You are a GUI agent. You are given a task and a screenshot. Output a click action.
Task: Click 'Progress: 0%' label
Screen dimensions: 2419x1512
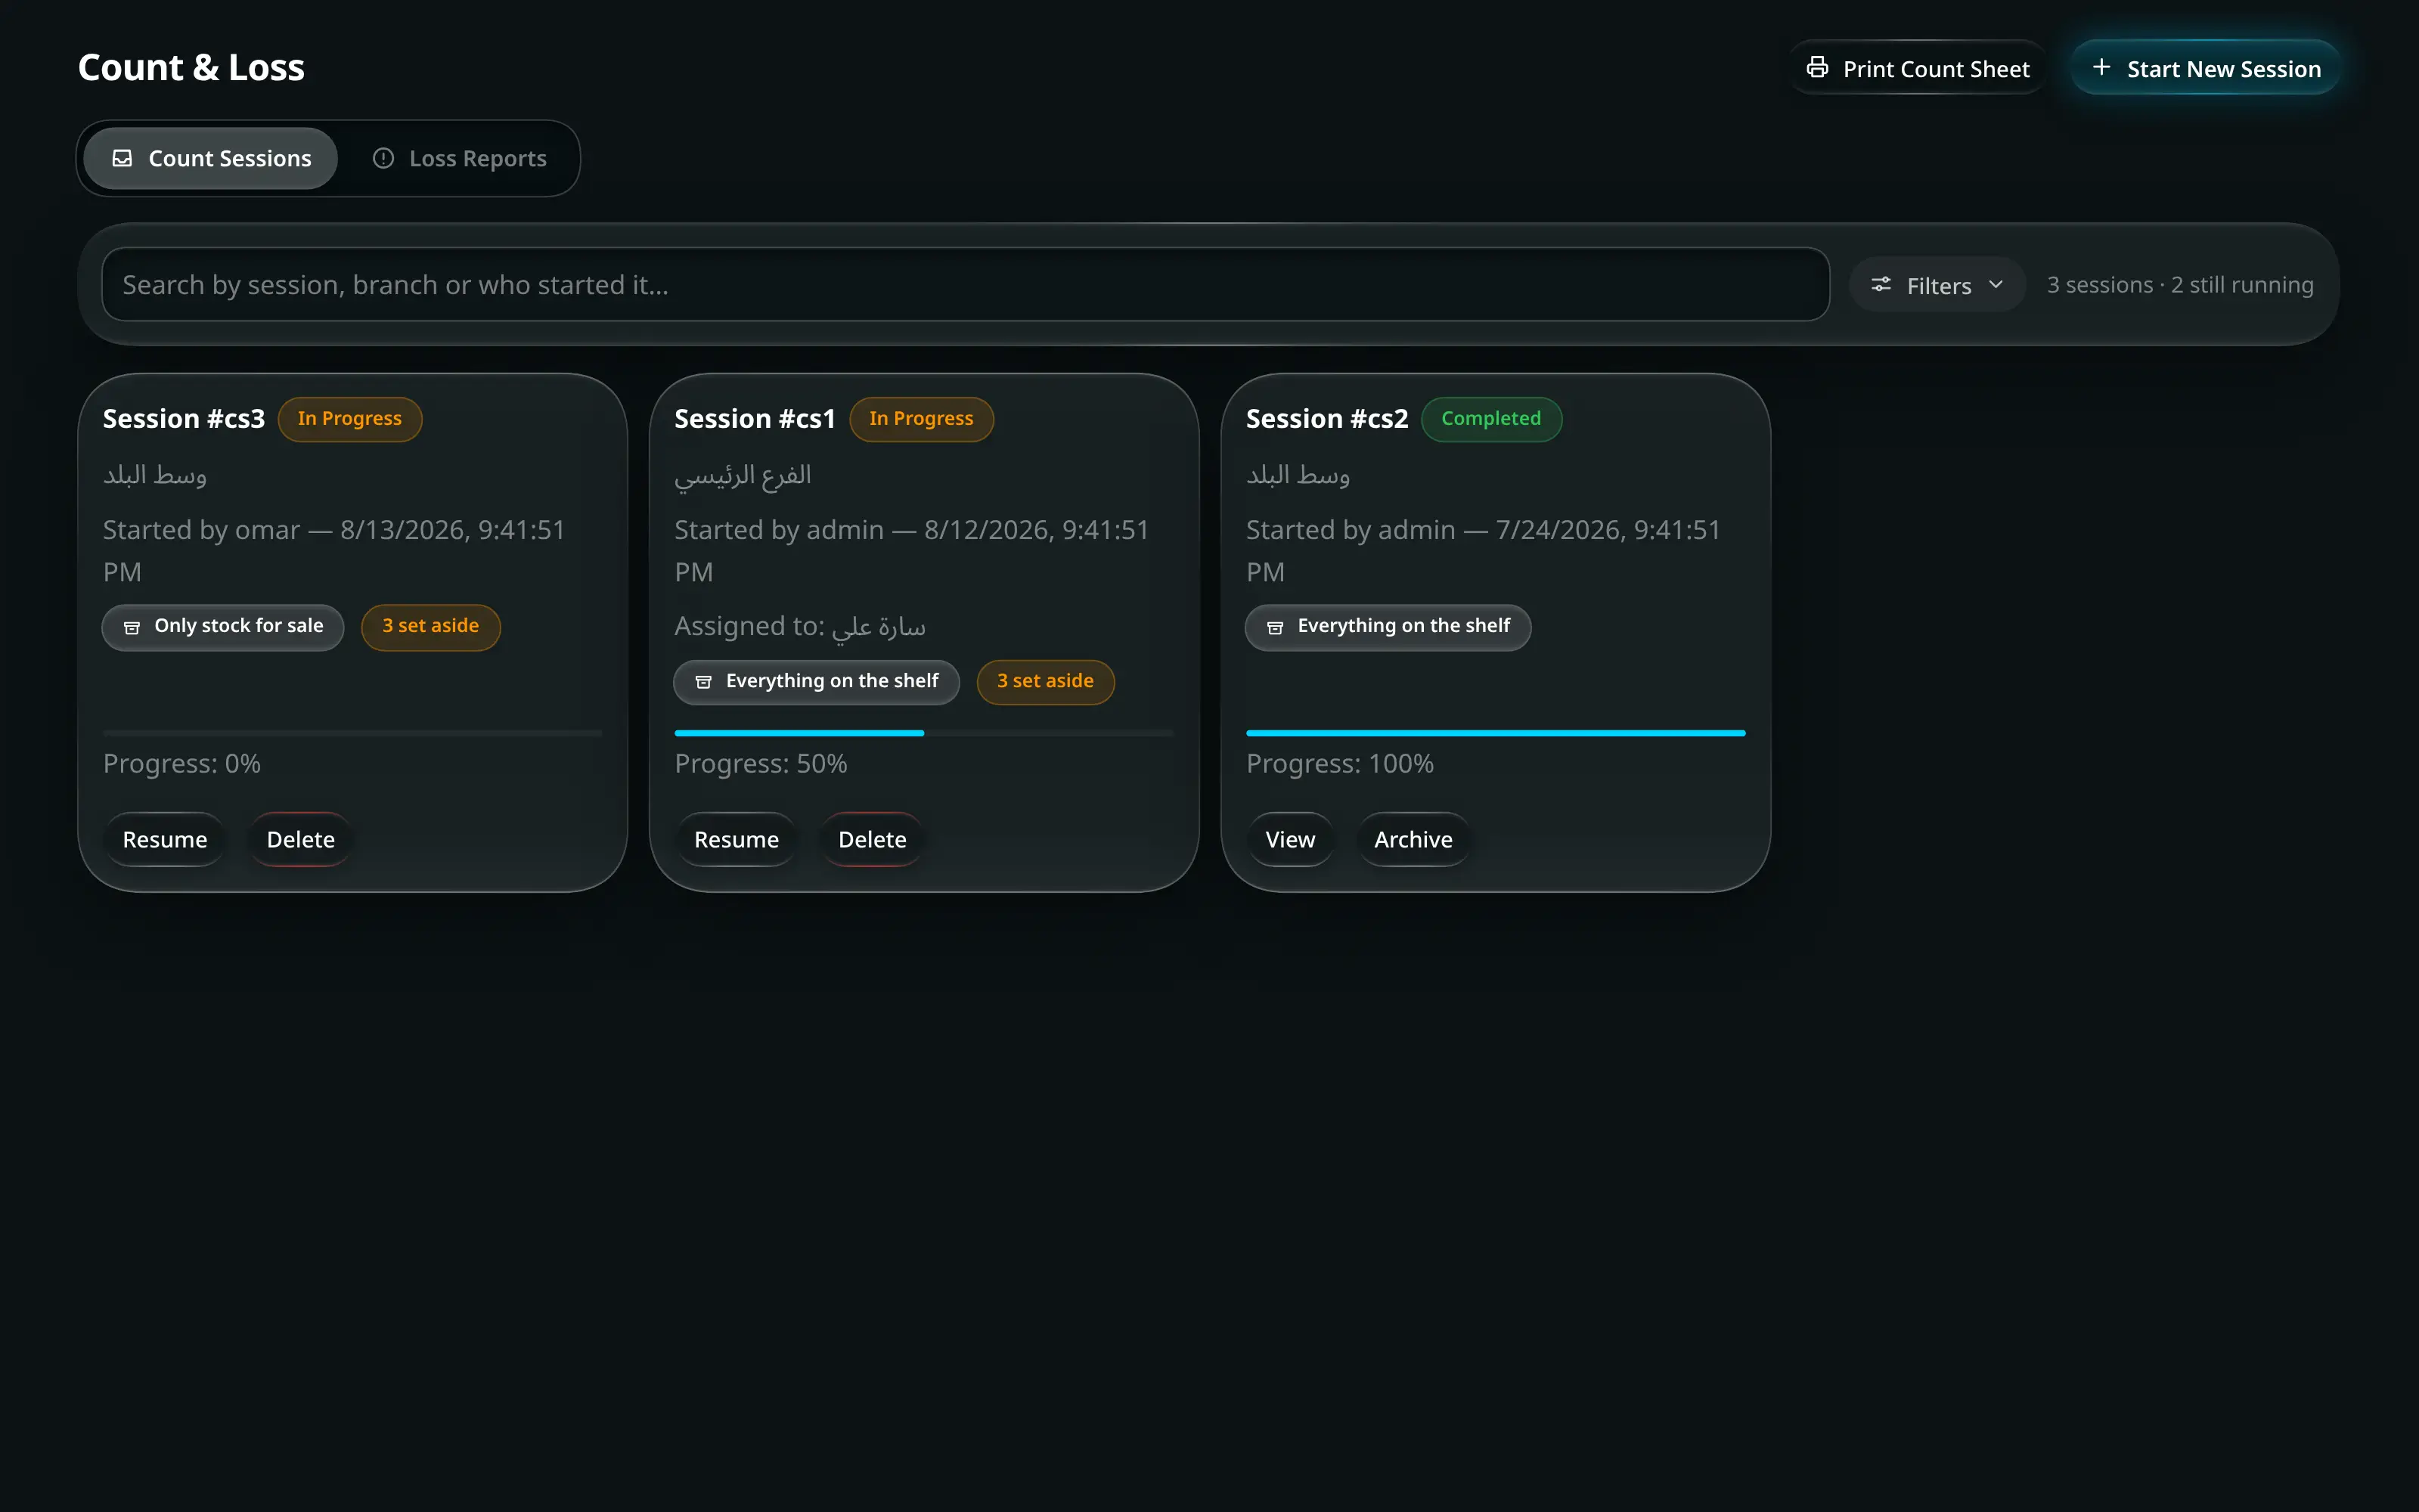tap(182, 764)
